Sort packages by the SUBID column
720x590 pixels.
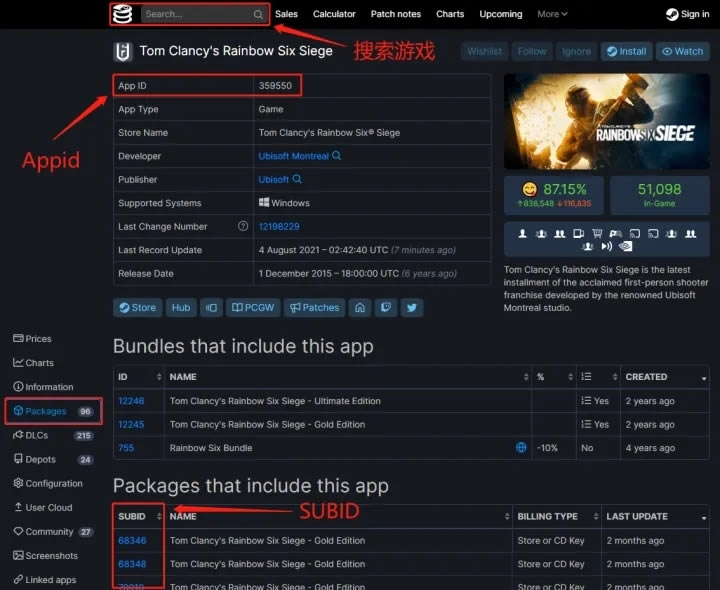click(x=138, y=517)
